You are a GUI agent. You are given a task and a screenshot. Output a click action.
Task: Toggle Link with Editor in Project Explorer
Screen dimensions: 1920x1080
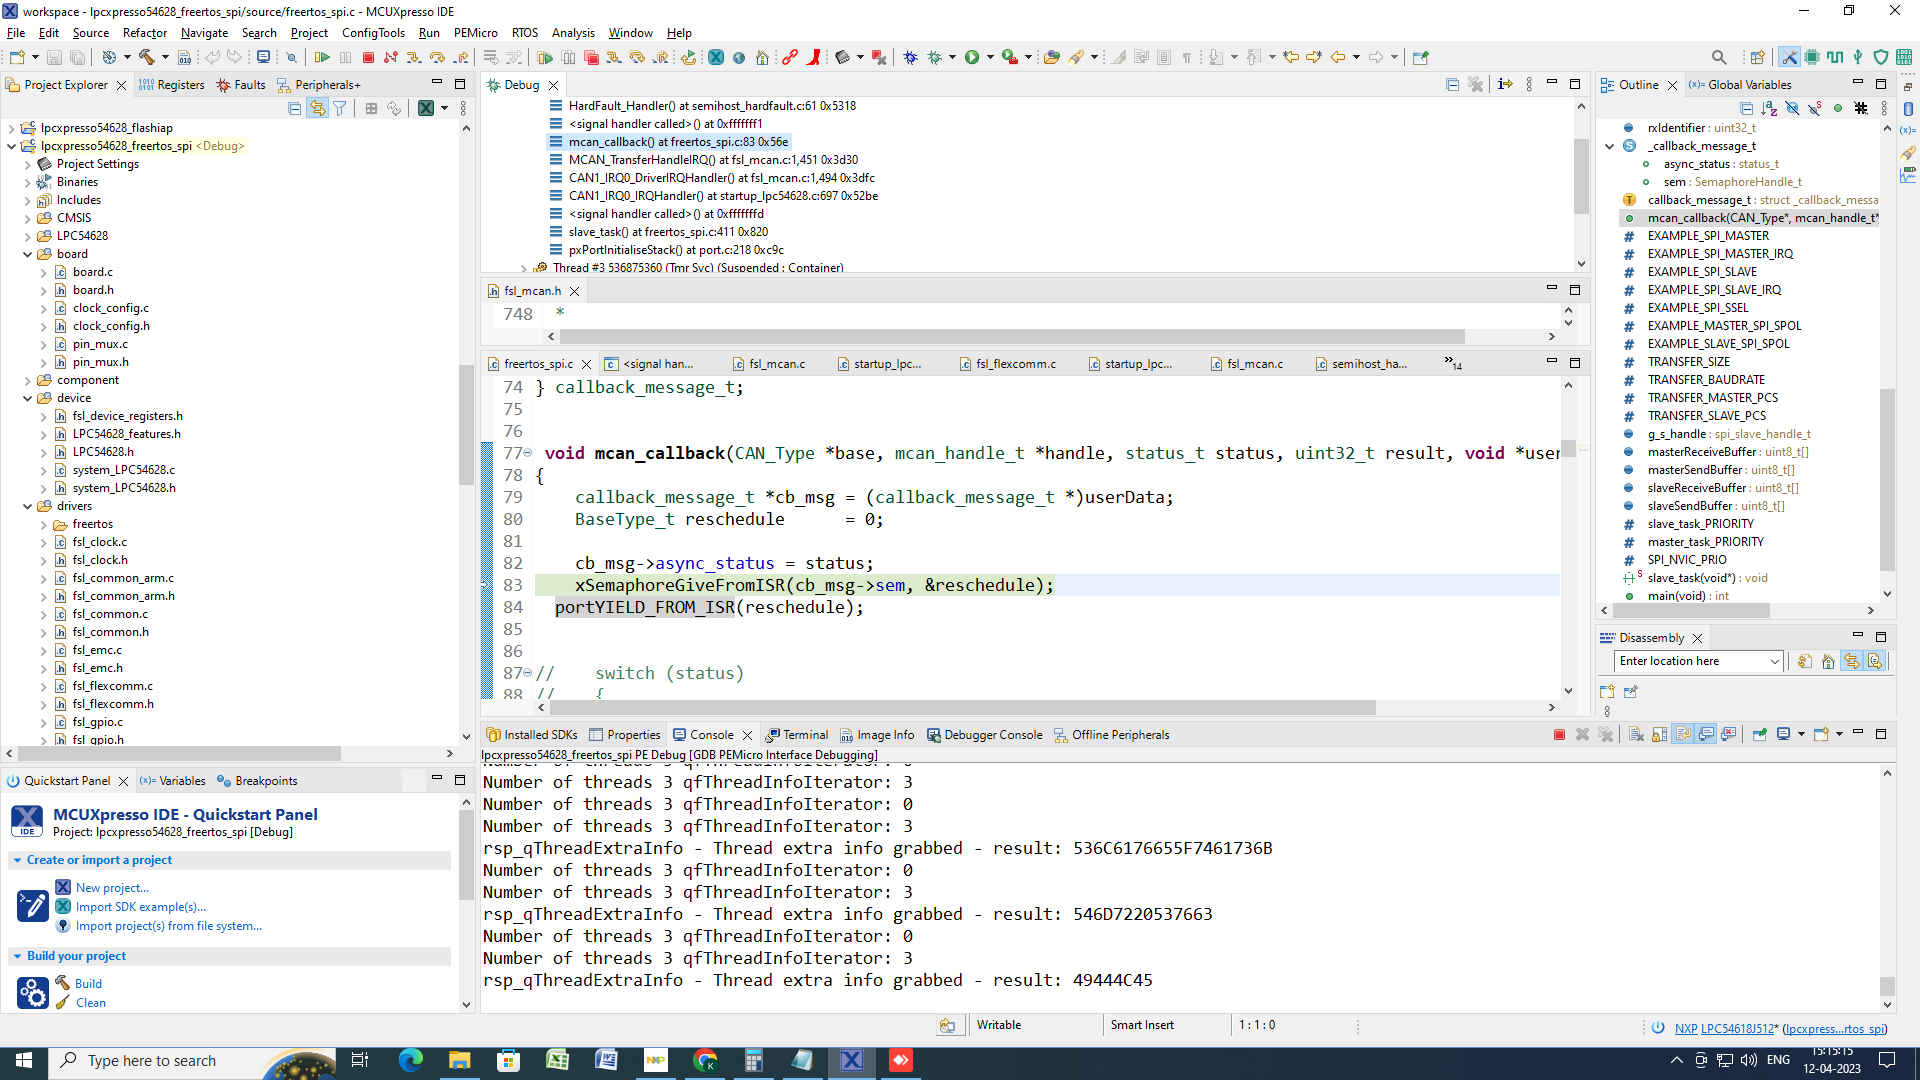pos(318,108)
